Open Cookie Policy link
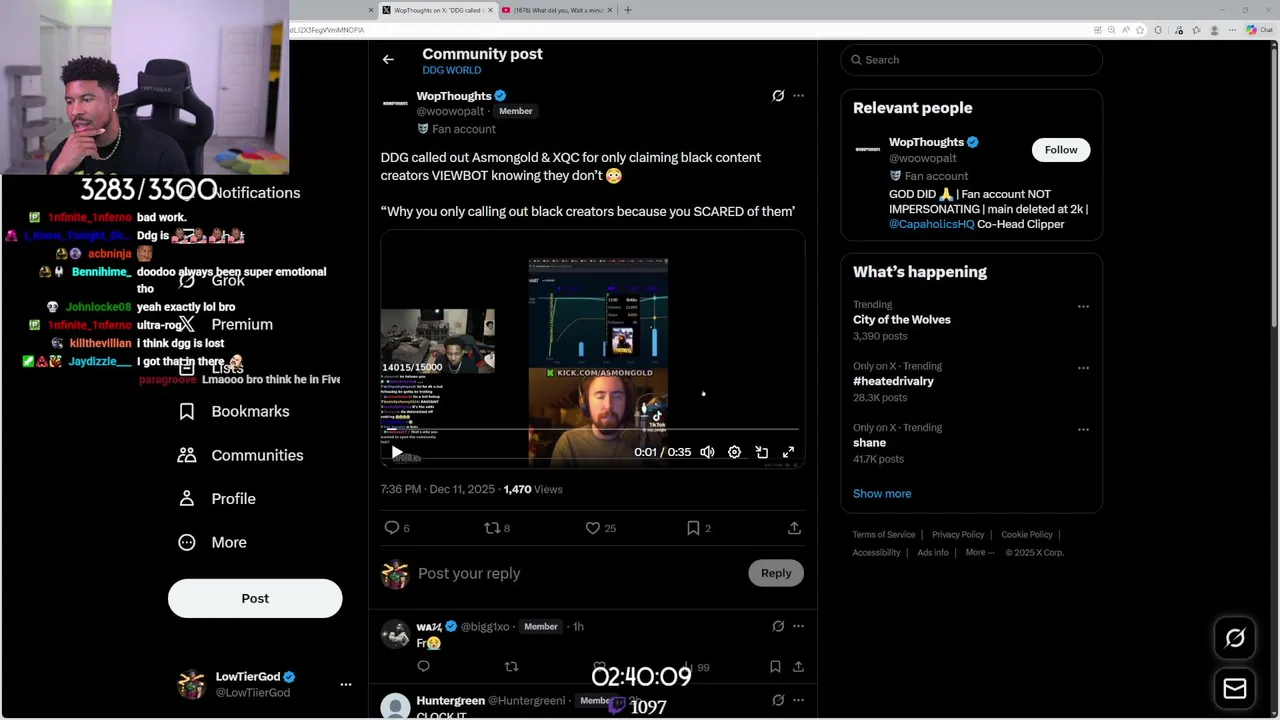The height and width of the screenshot is (720, 1280). coord(1027,535)
